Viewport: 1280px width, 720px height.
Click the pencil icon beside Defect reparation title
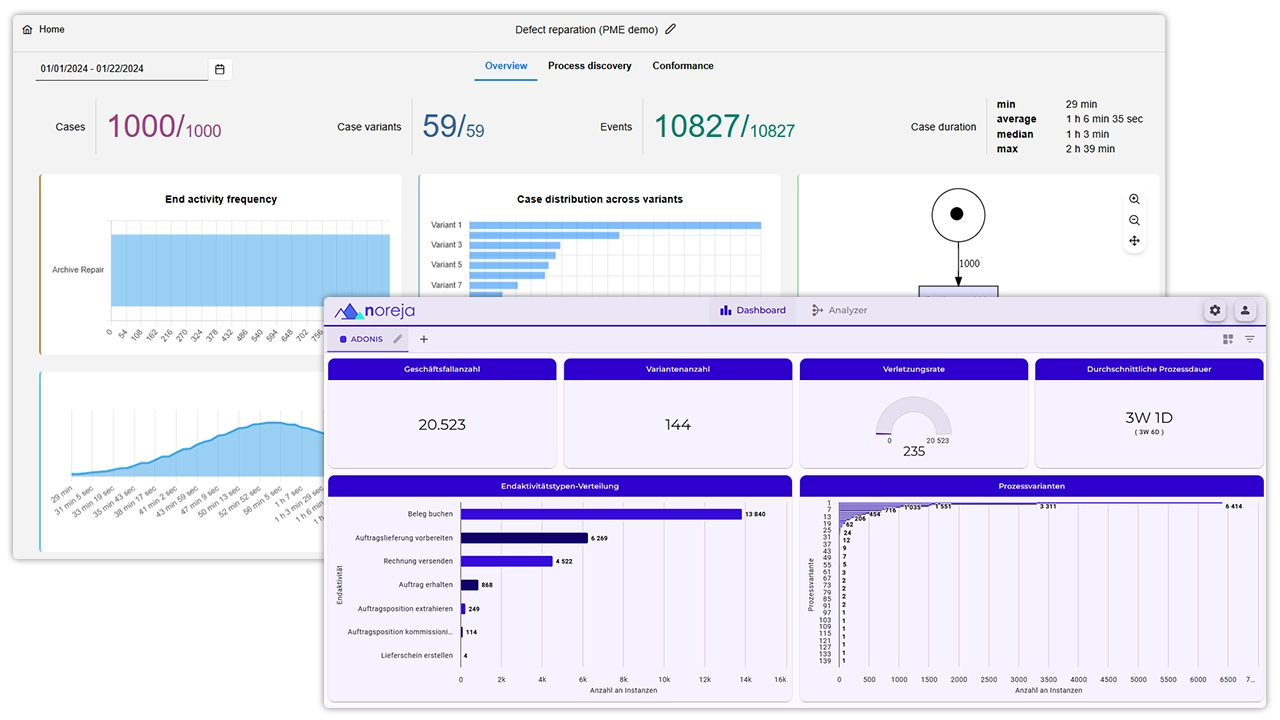(x=671, y=30)
